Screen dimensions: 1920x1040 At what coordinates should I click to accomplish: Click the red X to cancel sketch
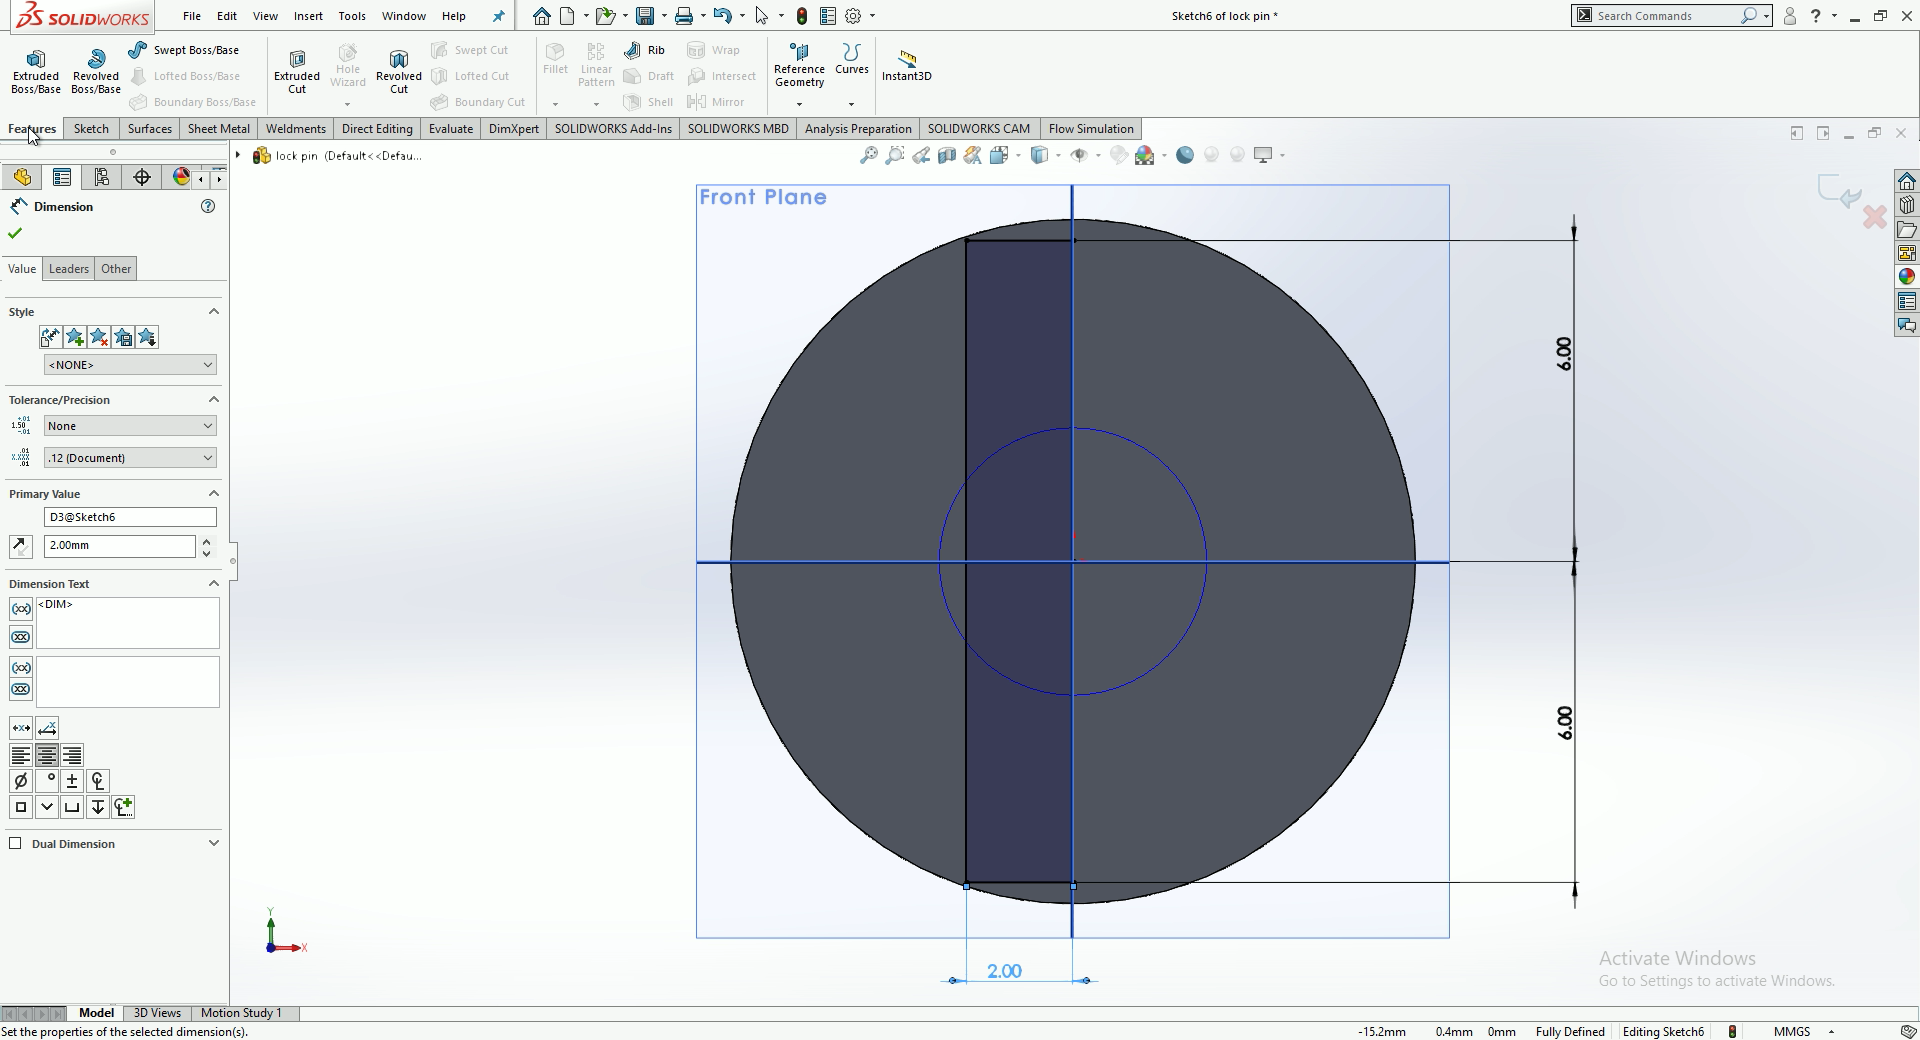pos(1874,216)
